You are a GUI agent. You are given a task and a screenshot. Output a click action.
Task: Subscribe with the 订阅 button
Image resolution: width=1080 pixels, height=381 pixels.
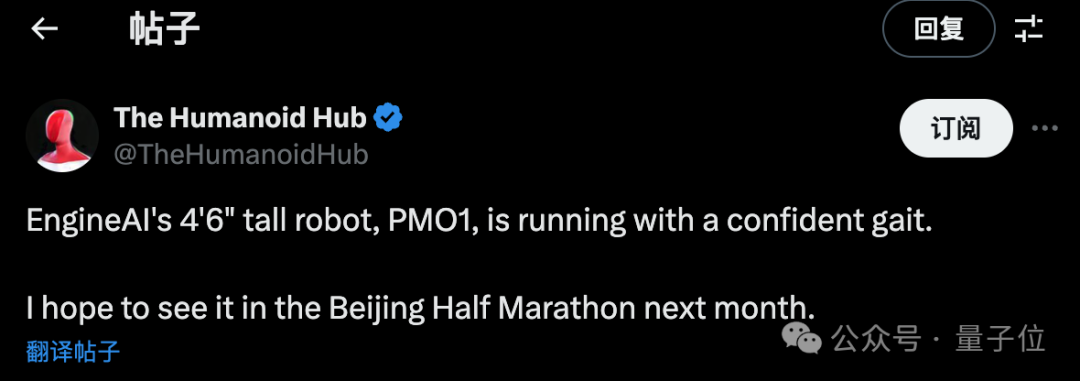(x=956, y=129)
